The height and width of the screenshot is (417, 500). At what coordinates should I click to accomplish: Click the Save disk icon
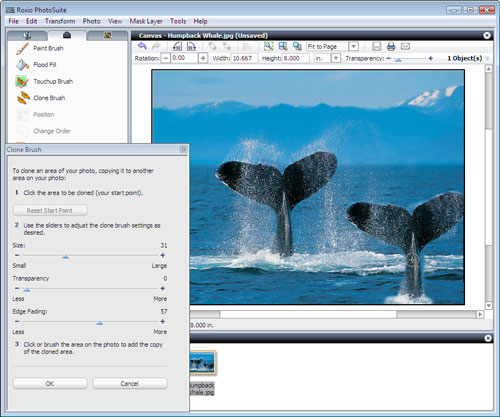click(x=377, y=46)
